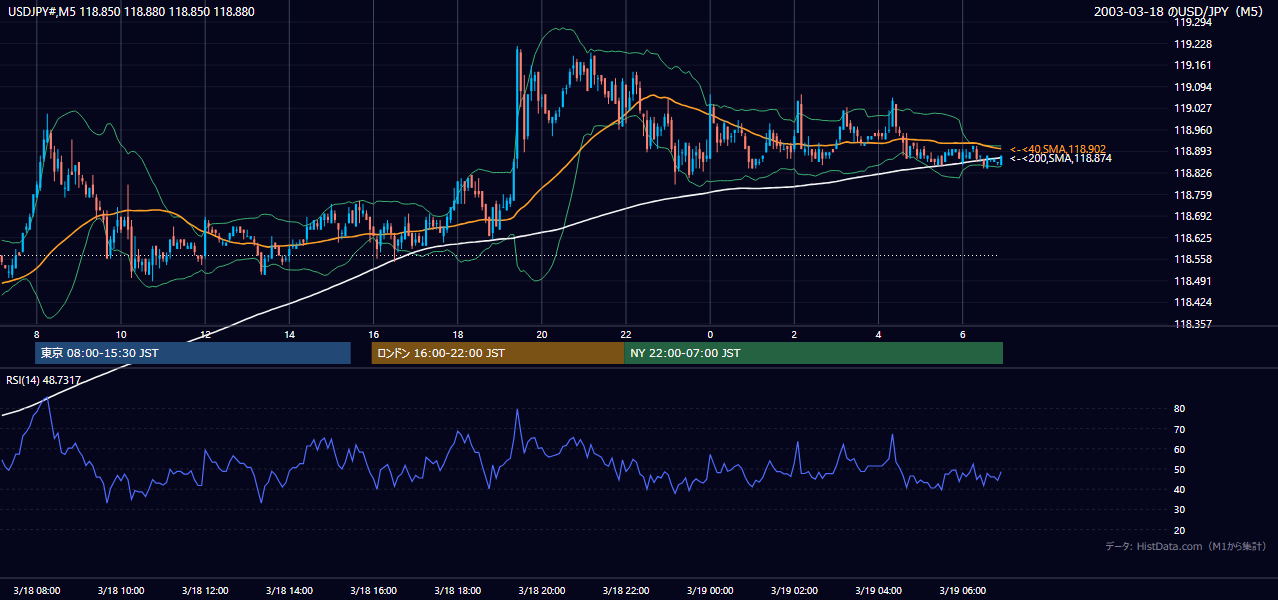Click the RSI(14) 48.7317 indicator label

click(x=44, y=380)
